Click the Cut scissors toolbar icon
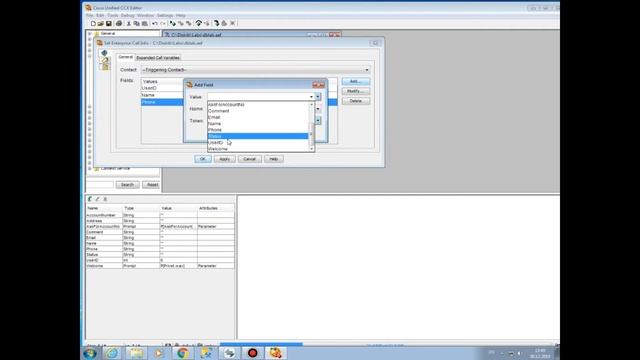The image size is (640, 360). 129,24
